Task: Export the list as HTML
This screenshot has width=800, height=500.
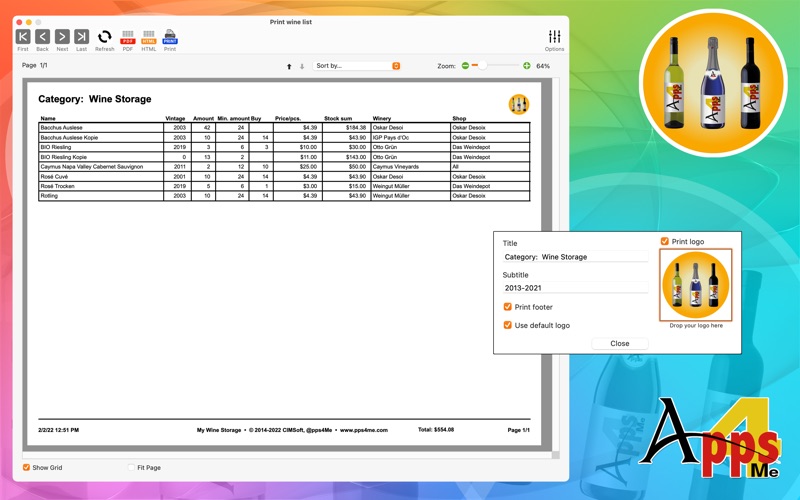Action: tap(148, 37)
